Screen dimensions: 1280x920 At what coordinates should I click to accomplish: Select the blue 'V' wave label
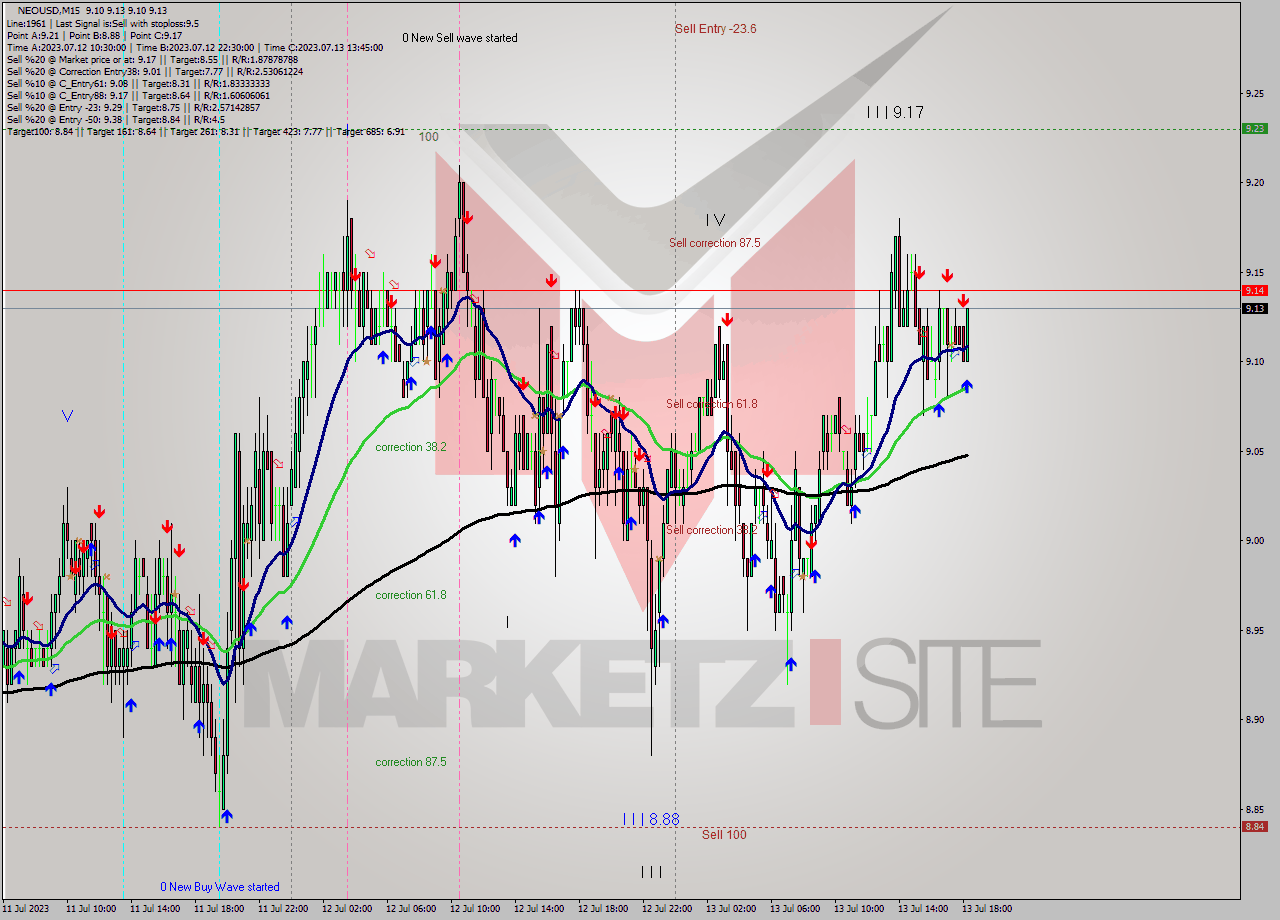point(67,415)
